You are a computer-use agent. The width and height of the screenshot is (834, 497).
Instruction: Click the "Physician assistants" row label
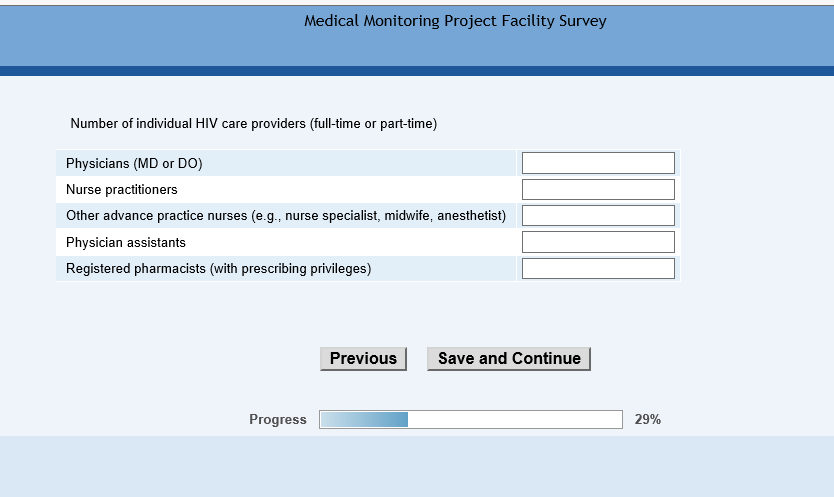click(126, 243)
